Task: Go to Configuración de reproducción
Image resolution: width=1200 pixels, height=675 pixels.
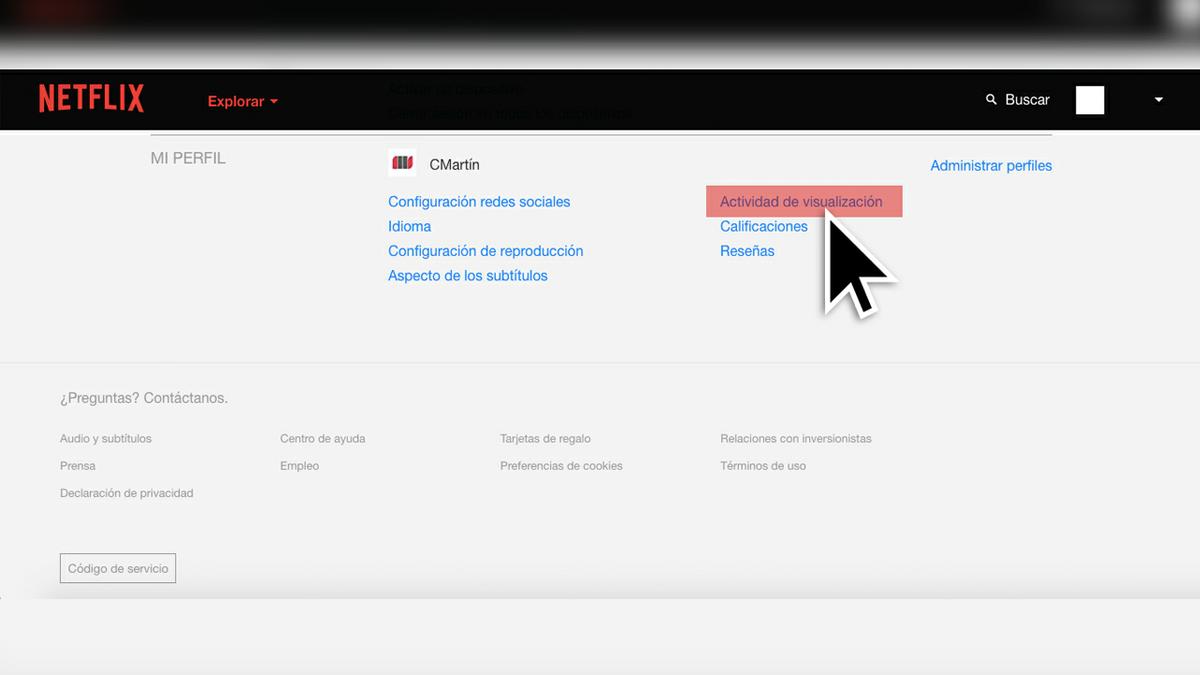Action: [x=485, y=251]
